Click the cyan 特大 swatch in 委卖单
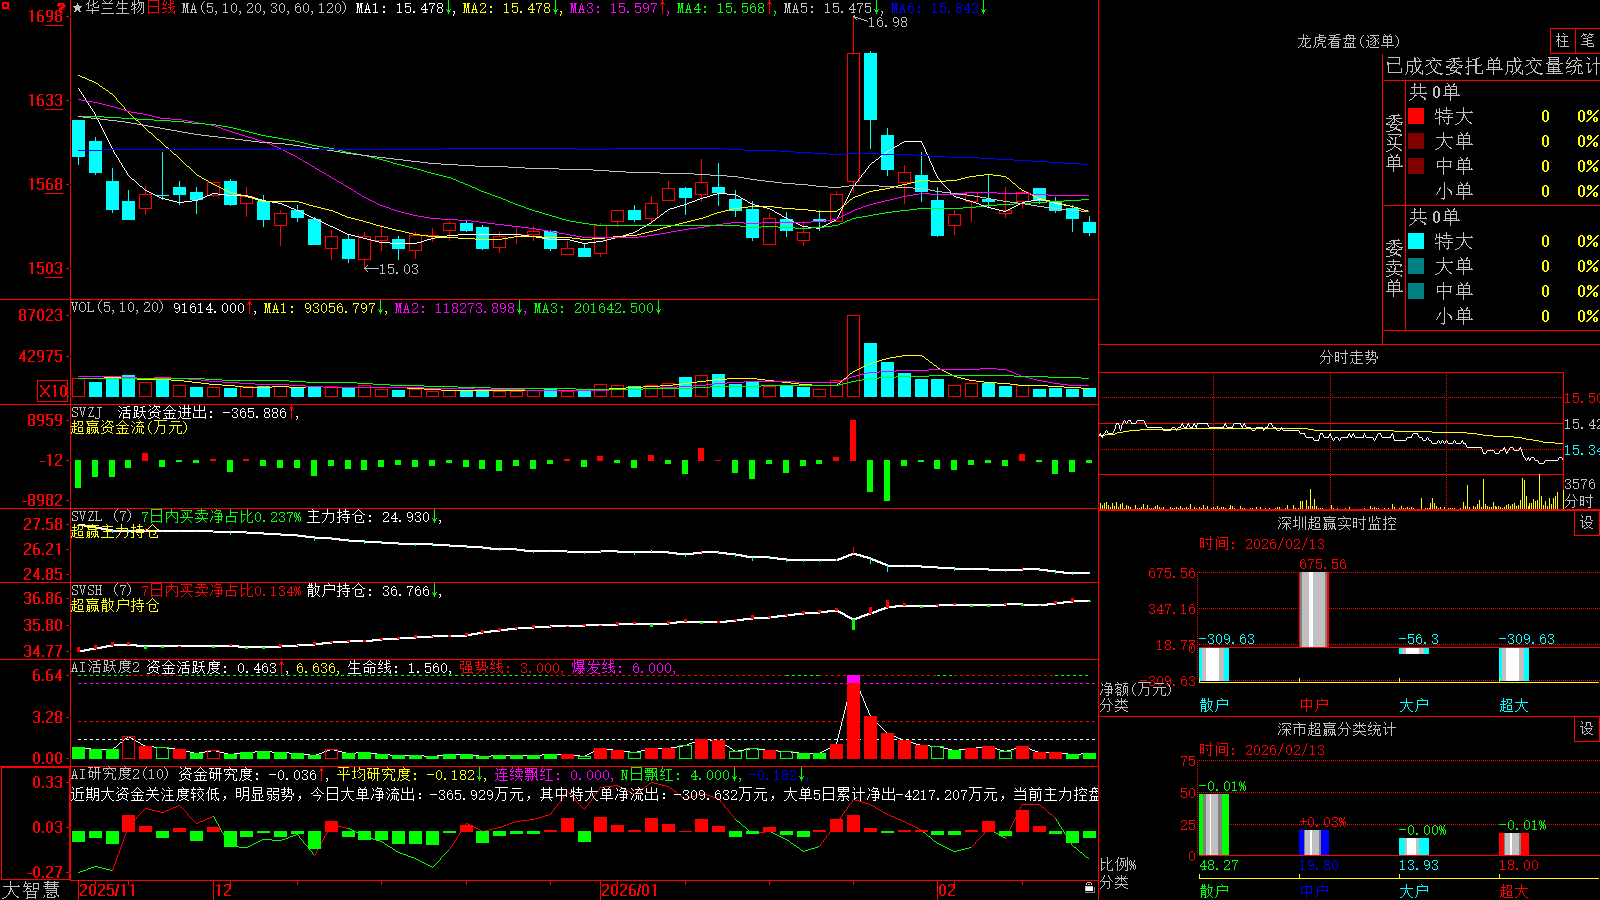This screenshot has width=1600, height=900. click(x=1416, y=241)
